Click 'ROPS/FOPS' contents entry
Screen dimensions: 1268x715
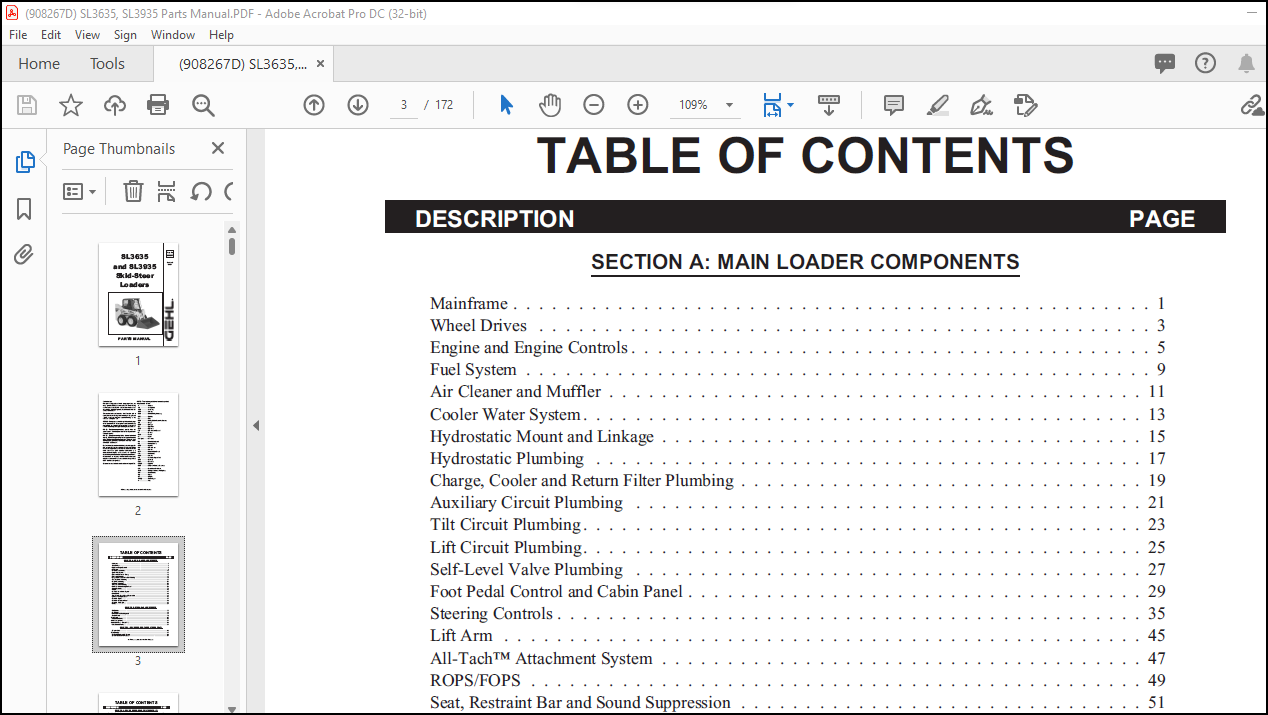point(475,680)
